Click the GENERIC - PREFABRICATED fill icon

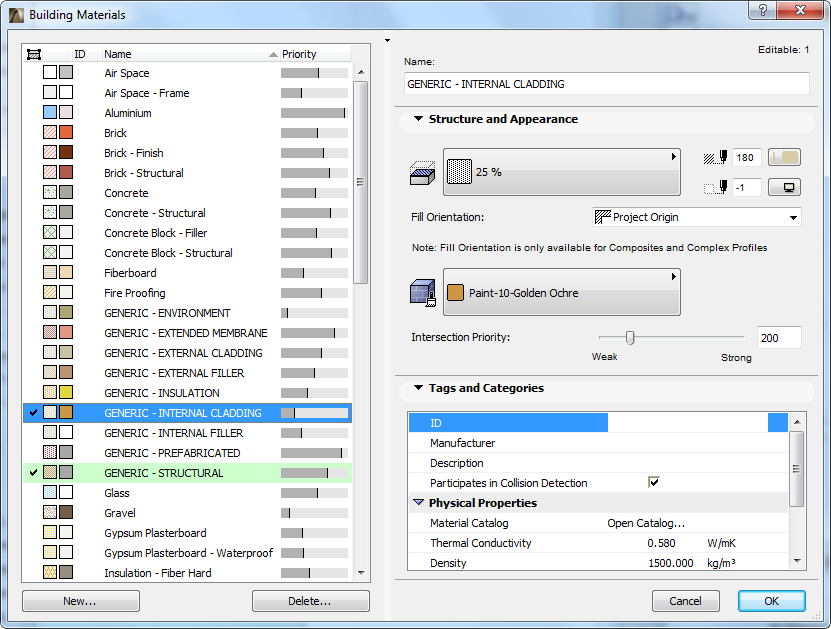[x=50, y=453]
